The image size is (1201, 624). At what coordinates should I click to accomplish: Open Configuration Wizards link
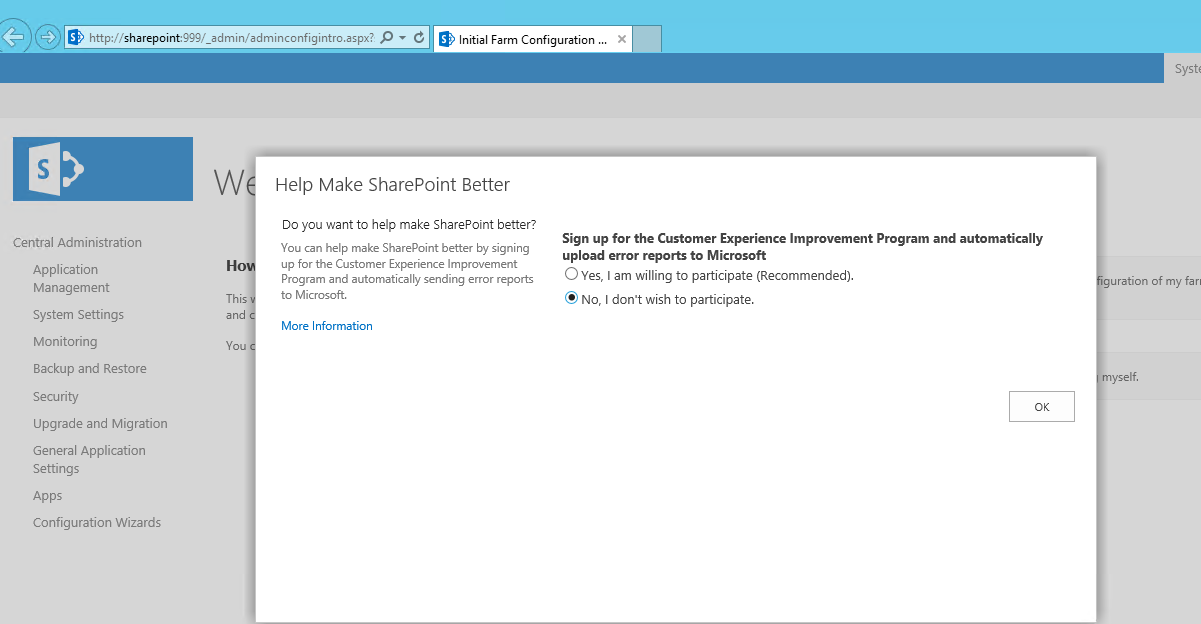click(x=97, y=522)
